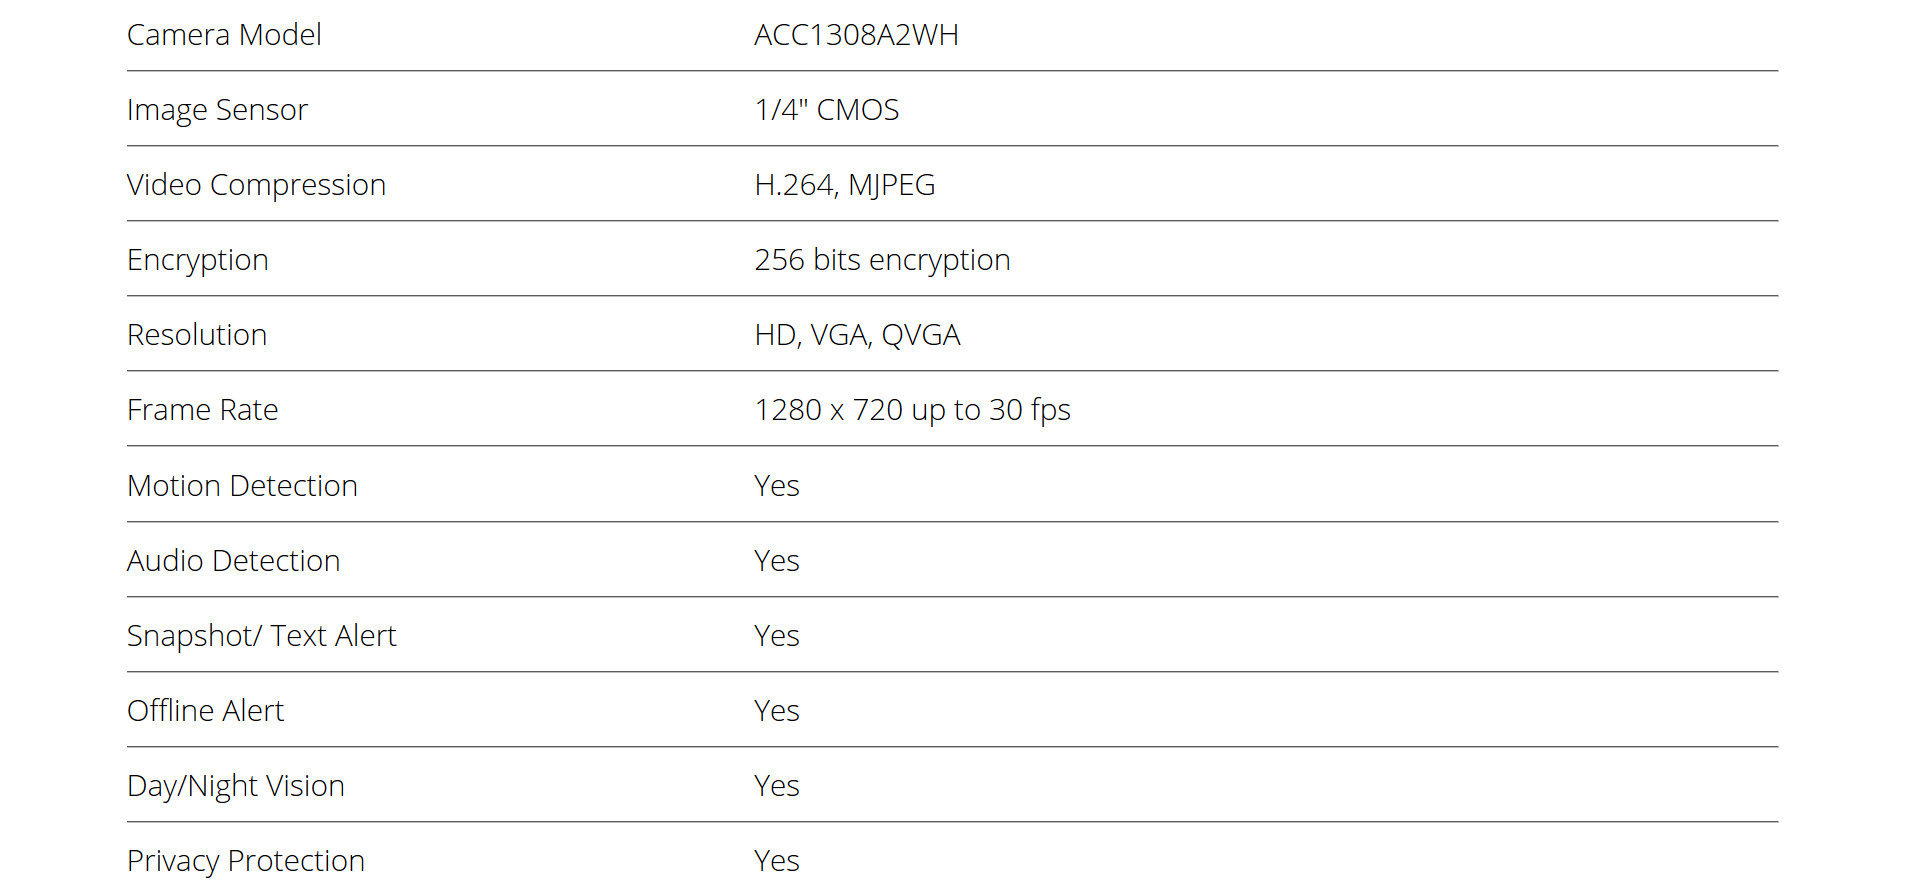Click the Frame Rate label
The height and width of the screenshot is (880, 1920).
203,410
